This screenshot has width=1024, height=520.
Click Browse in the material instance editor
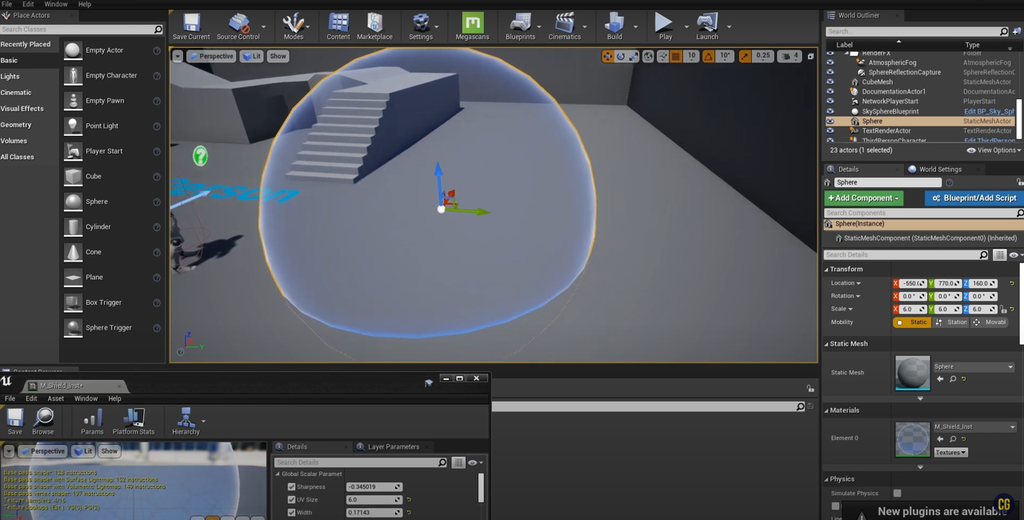43,421
